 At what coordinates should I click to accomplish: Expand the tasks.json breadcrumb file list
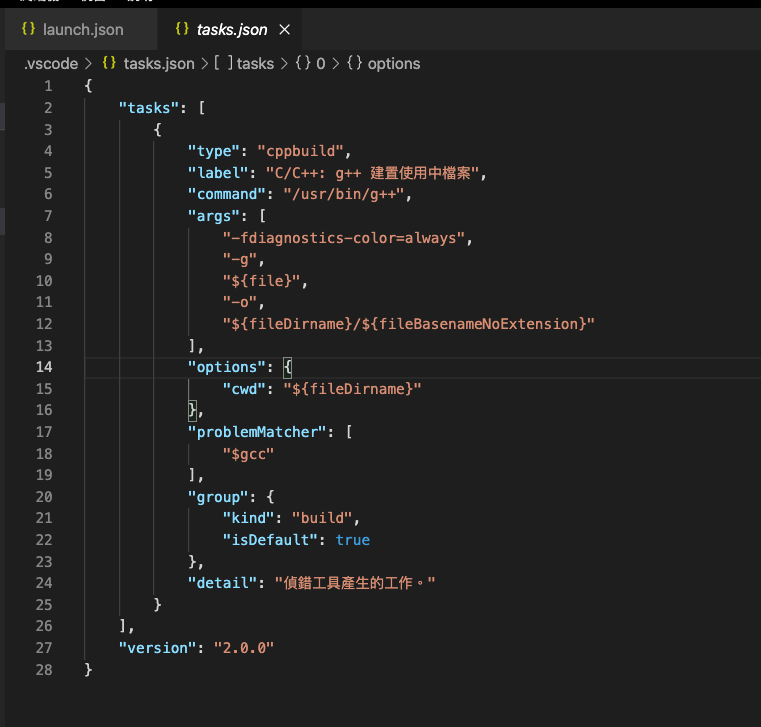[158, 63]
